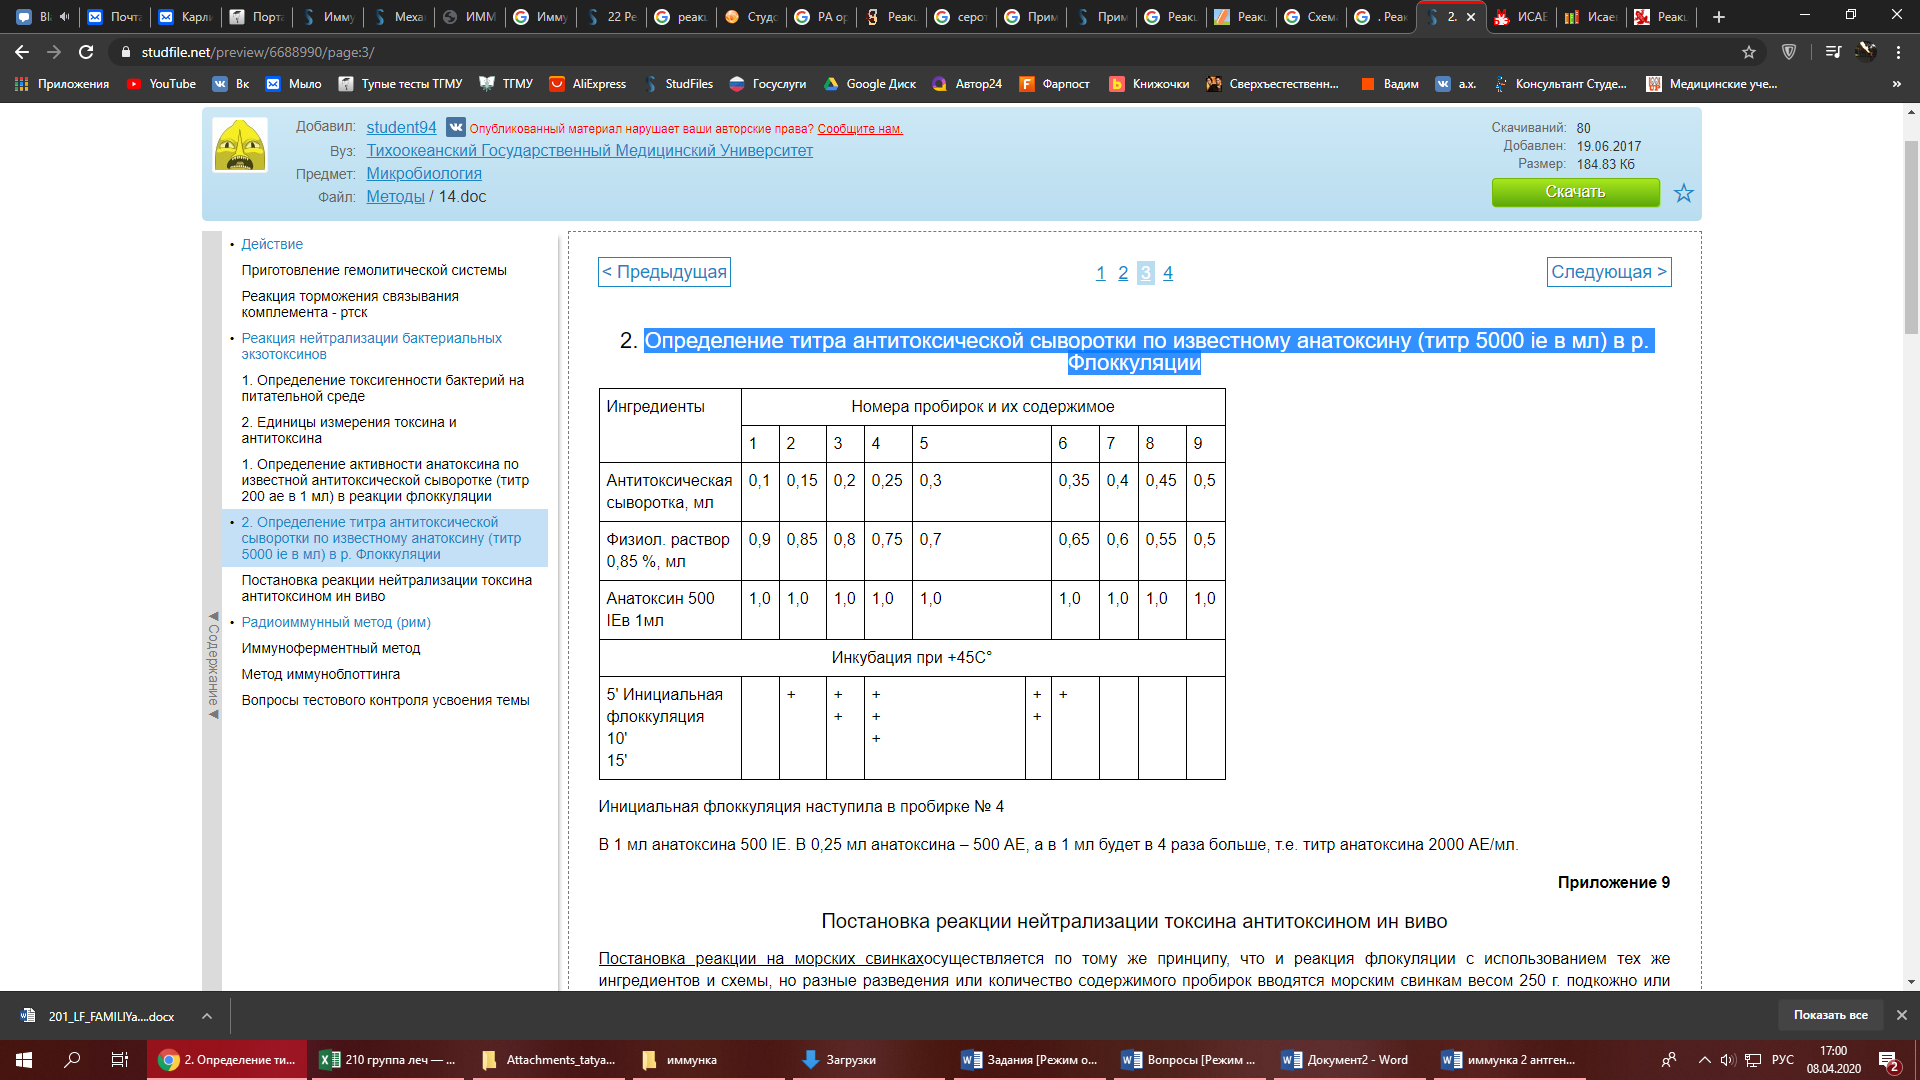Click the VK icon next to student94
The image size is (1920, 1080).
pos(455,127)
